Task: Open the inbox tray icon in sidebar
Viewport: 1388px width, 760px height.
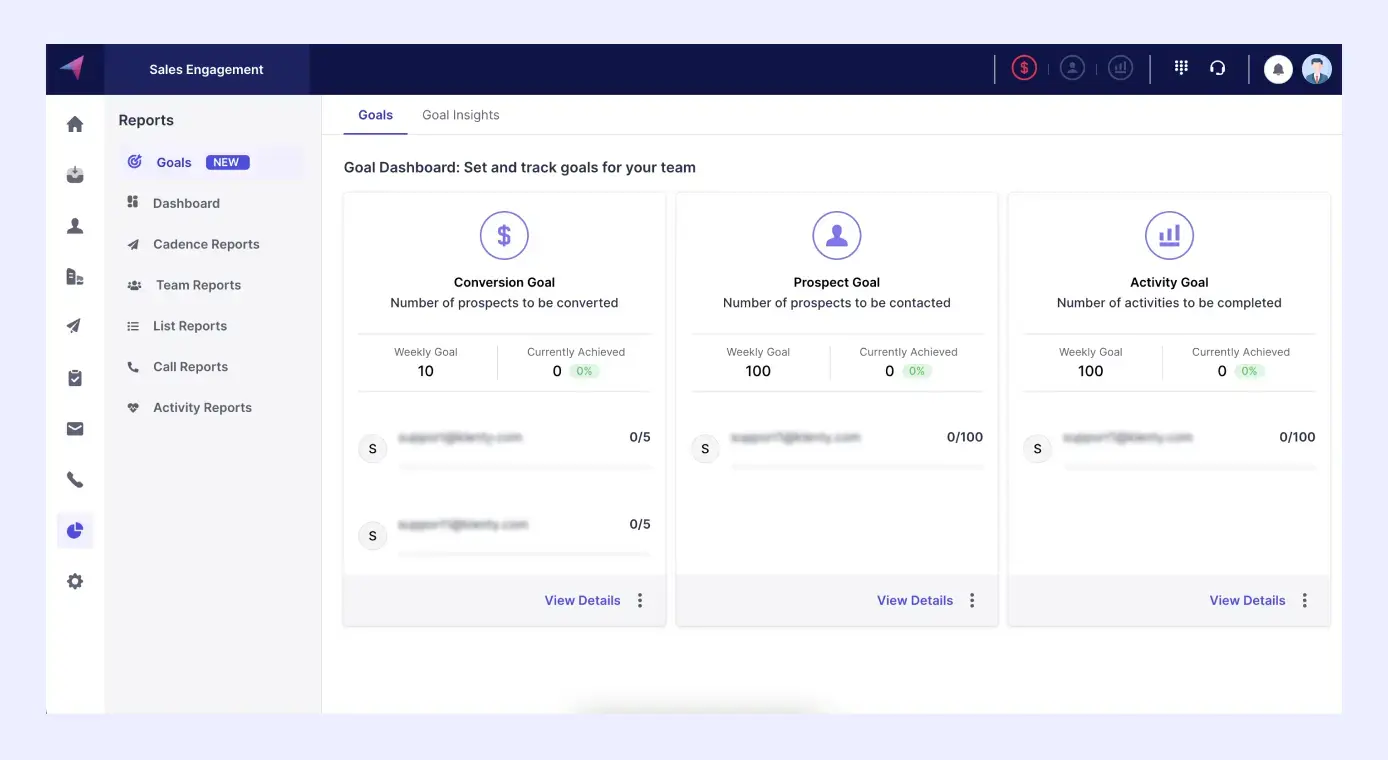Action: tap(75, 175)
